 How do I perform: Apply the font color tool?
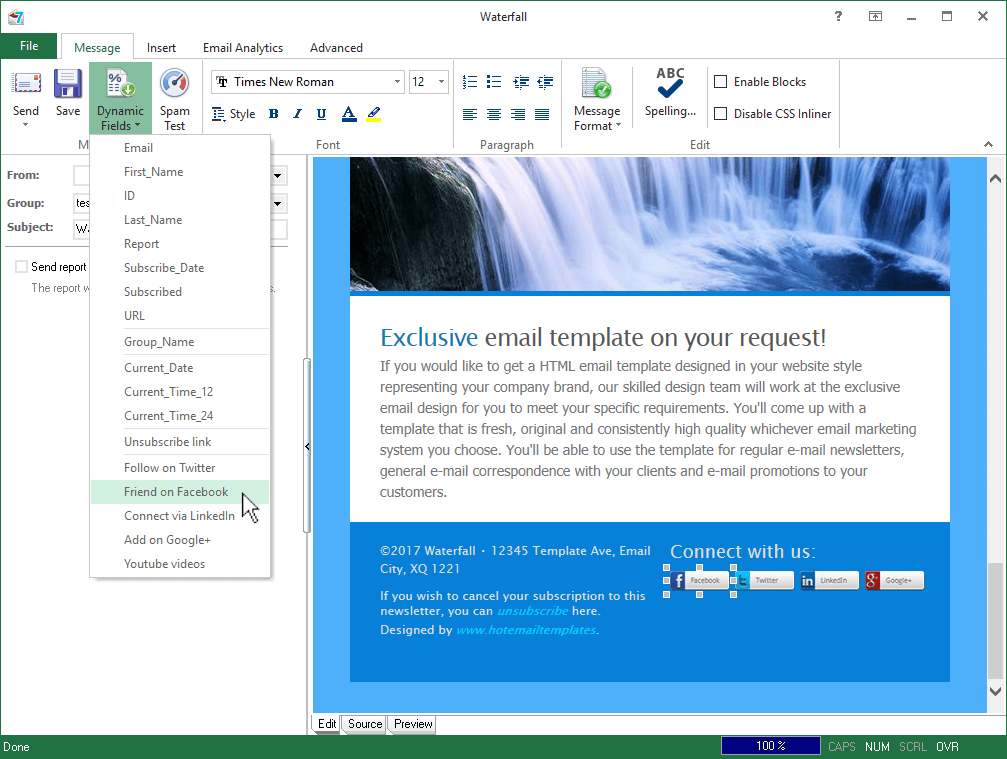[x=349, y=114]
